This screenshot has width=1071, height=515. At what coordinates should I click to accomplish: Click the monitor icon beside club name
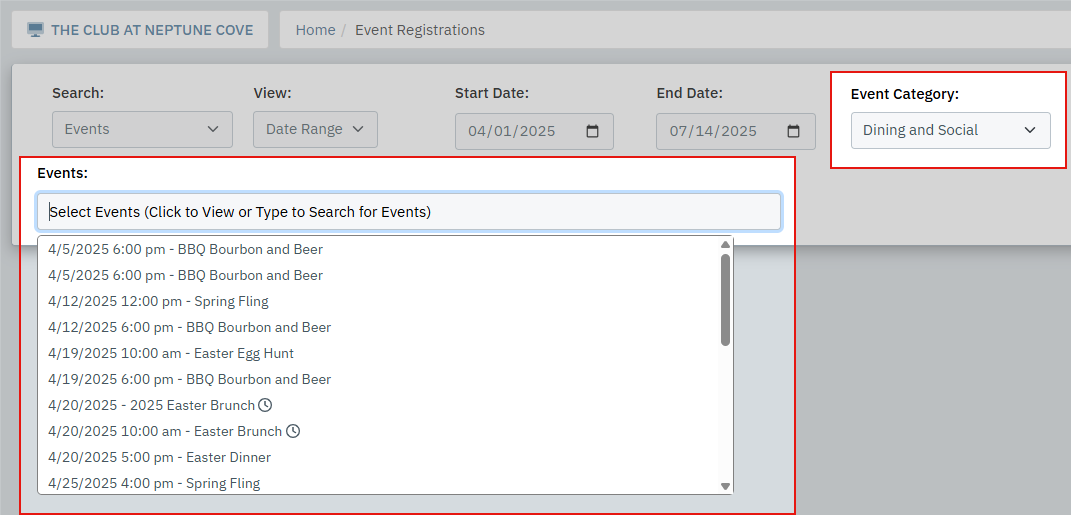click(35, 30)
